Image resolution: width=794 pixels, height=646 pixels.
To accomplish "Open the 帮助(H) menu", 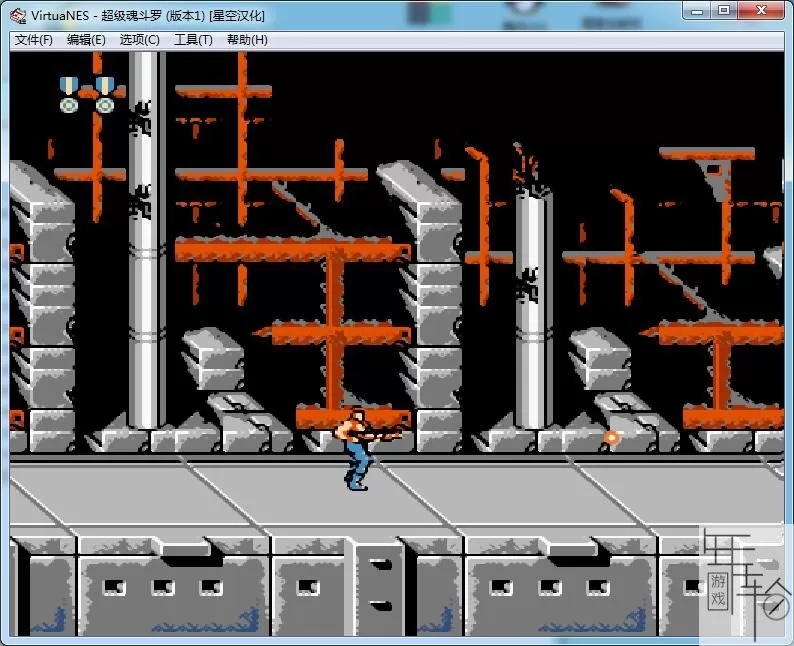I will pyautogui.click(x=247, y=40).
